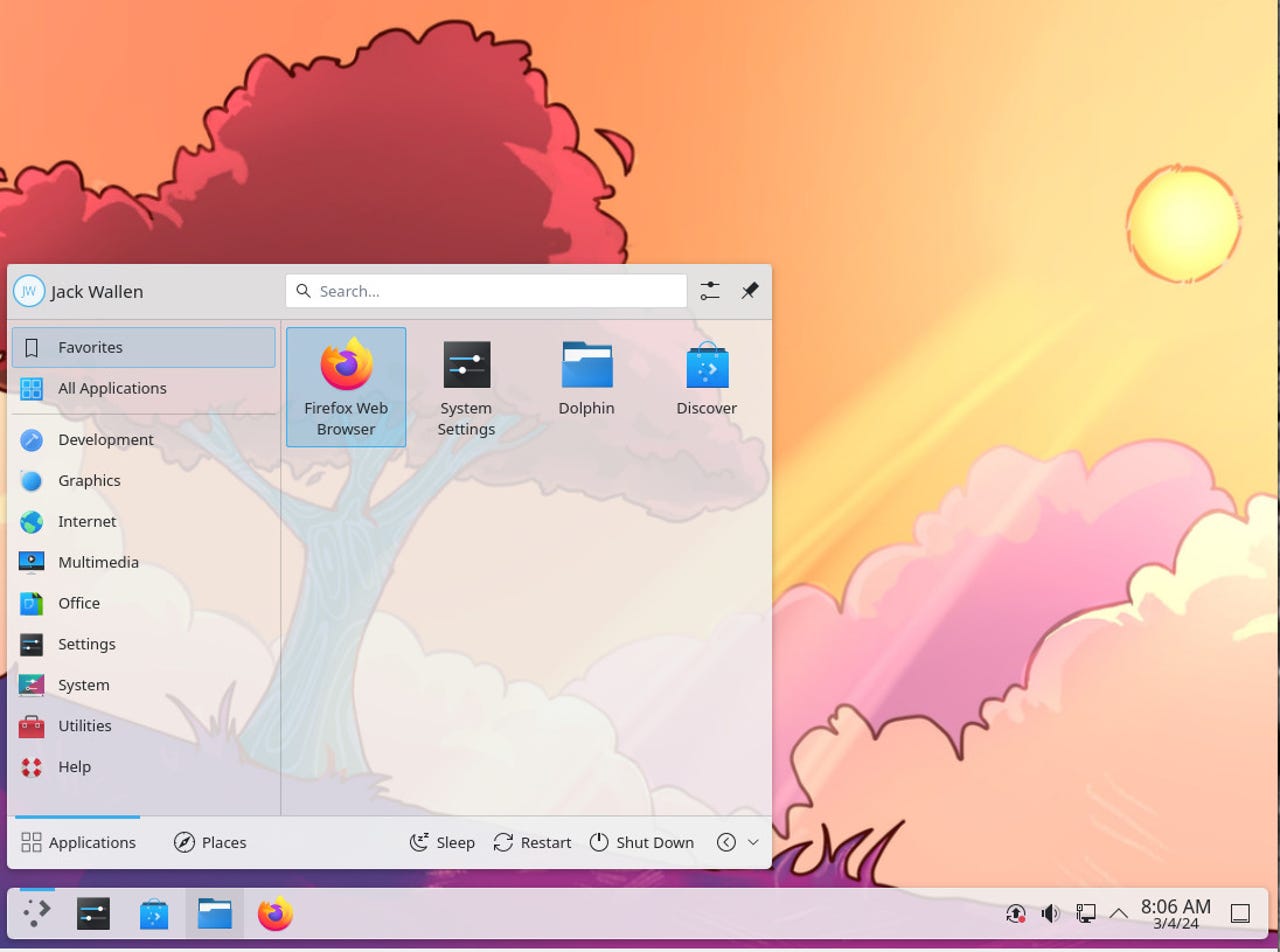This screenshot has height=952, width=1280.
Task: Open Dolphin file manager in favorites
Action: tap(586, 378)
